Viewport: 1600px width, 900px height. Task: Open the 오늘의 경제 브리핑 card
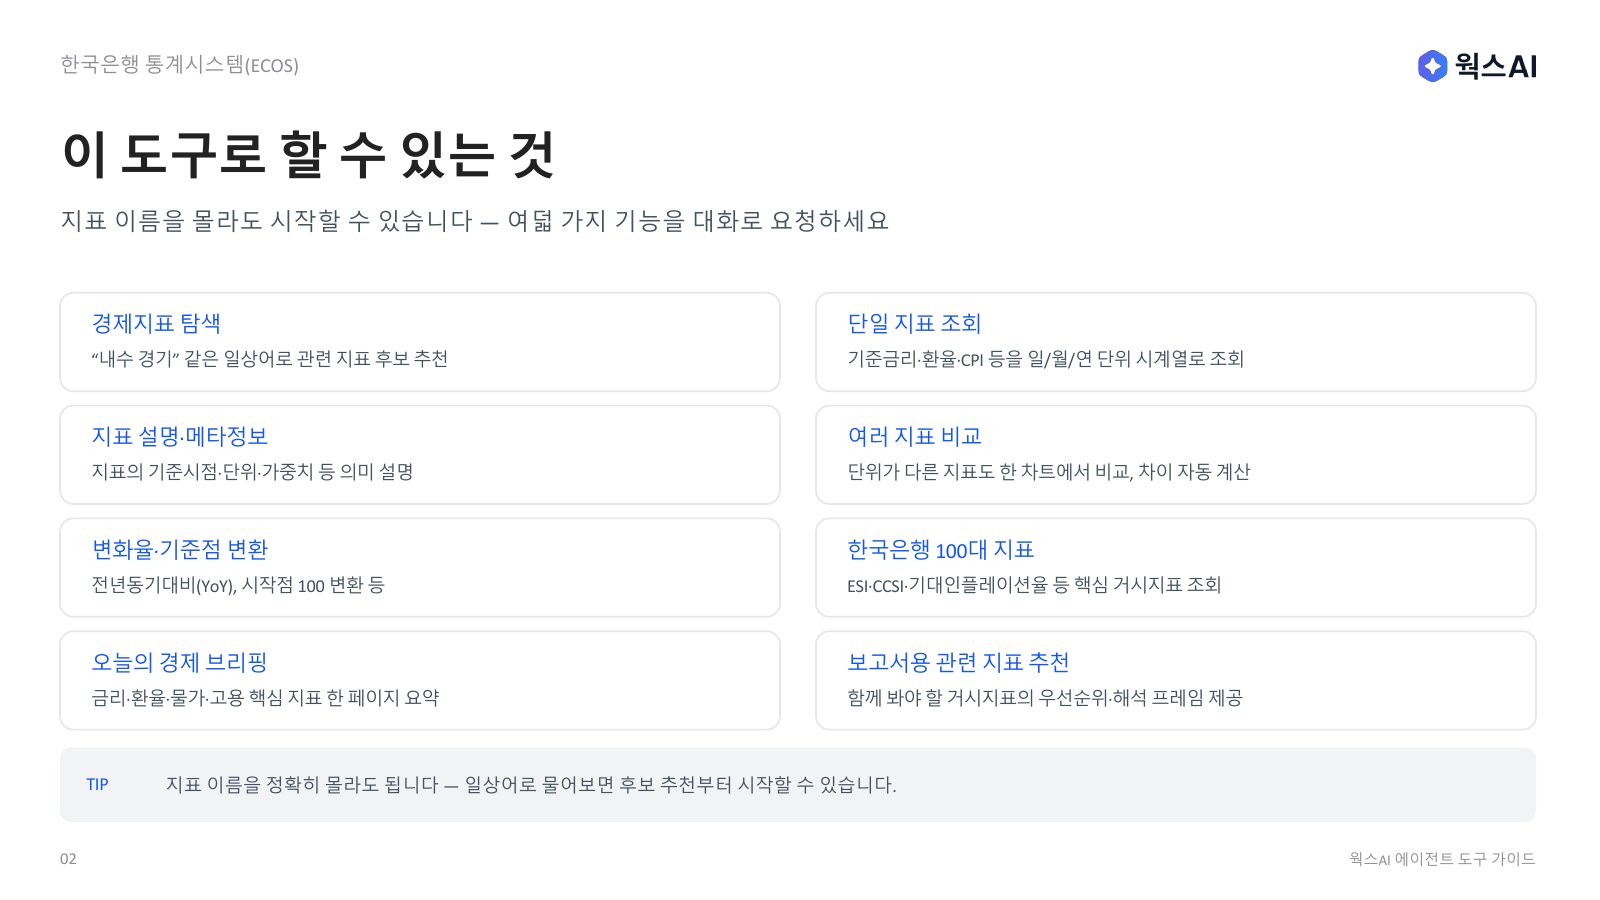(x=420, y=681)
